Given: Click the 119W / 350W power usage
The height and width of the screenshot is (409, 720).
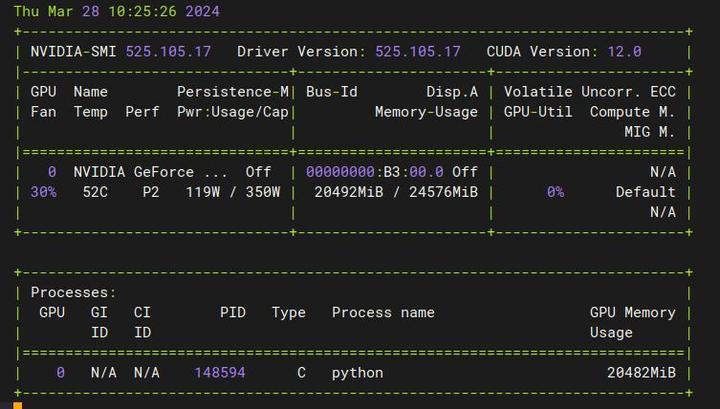Looking at the screenshot, I should (x=233, y=192).
